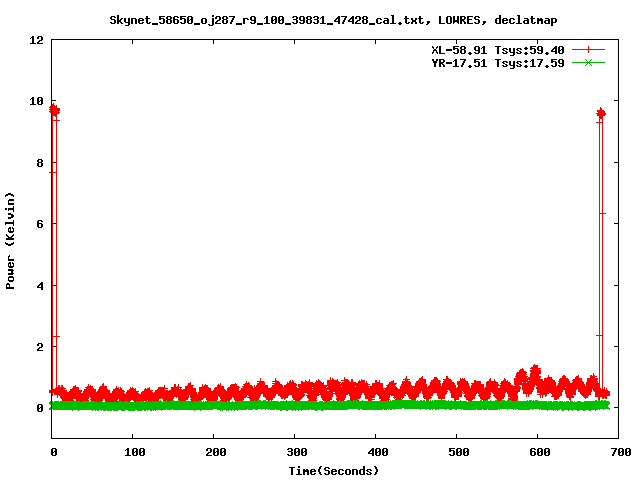Click the x-axis tick label 500
Viewport: 640px width, 480px height.
click(x=458, y=452)
